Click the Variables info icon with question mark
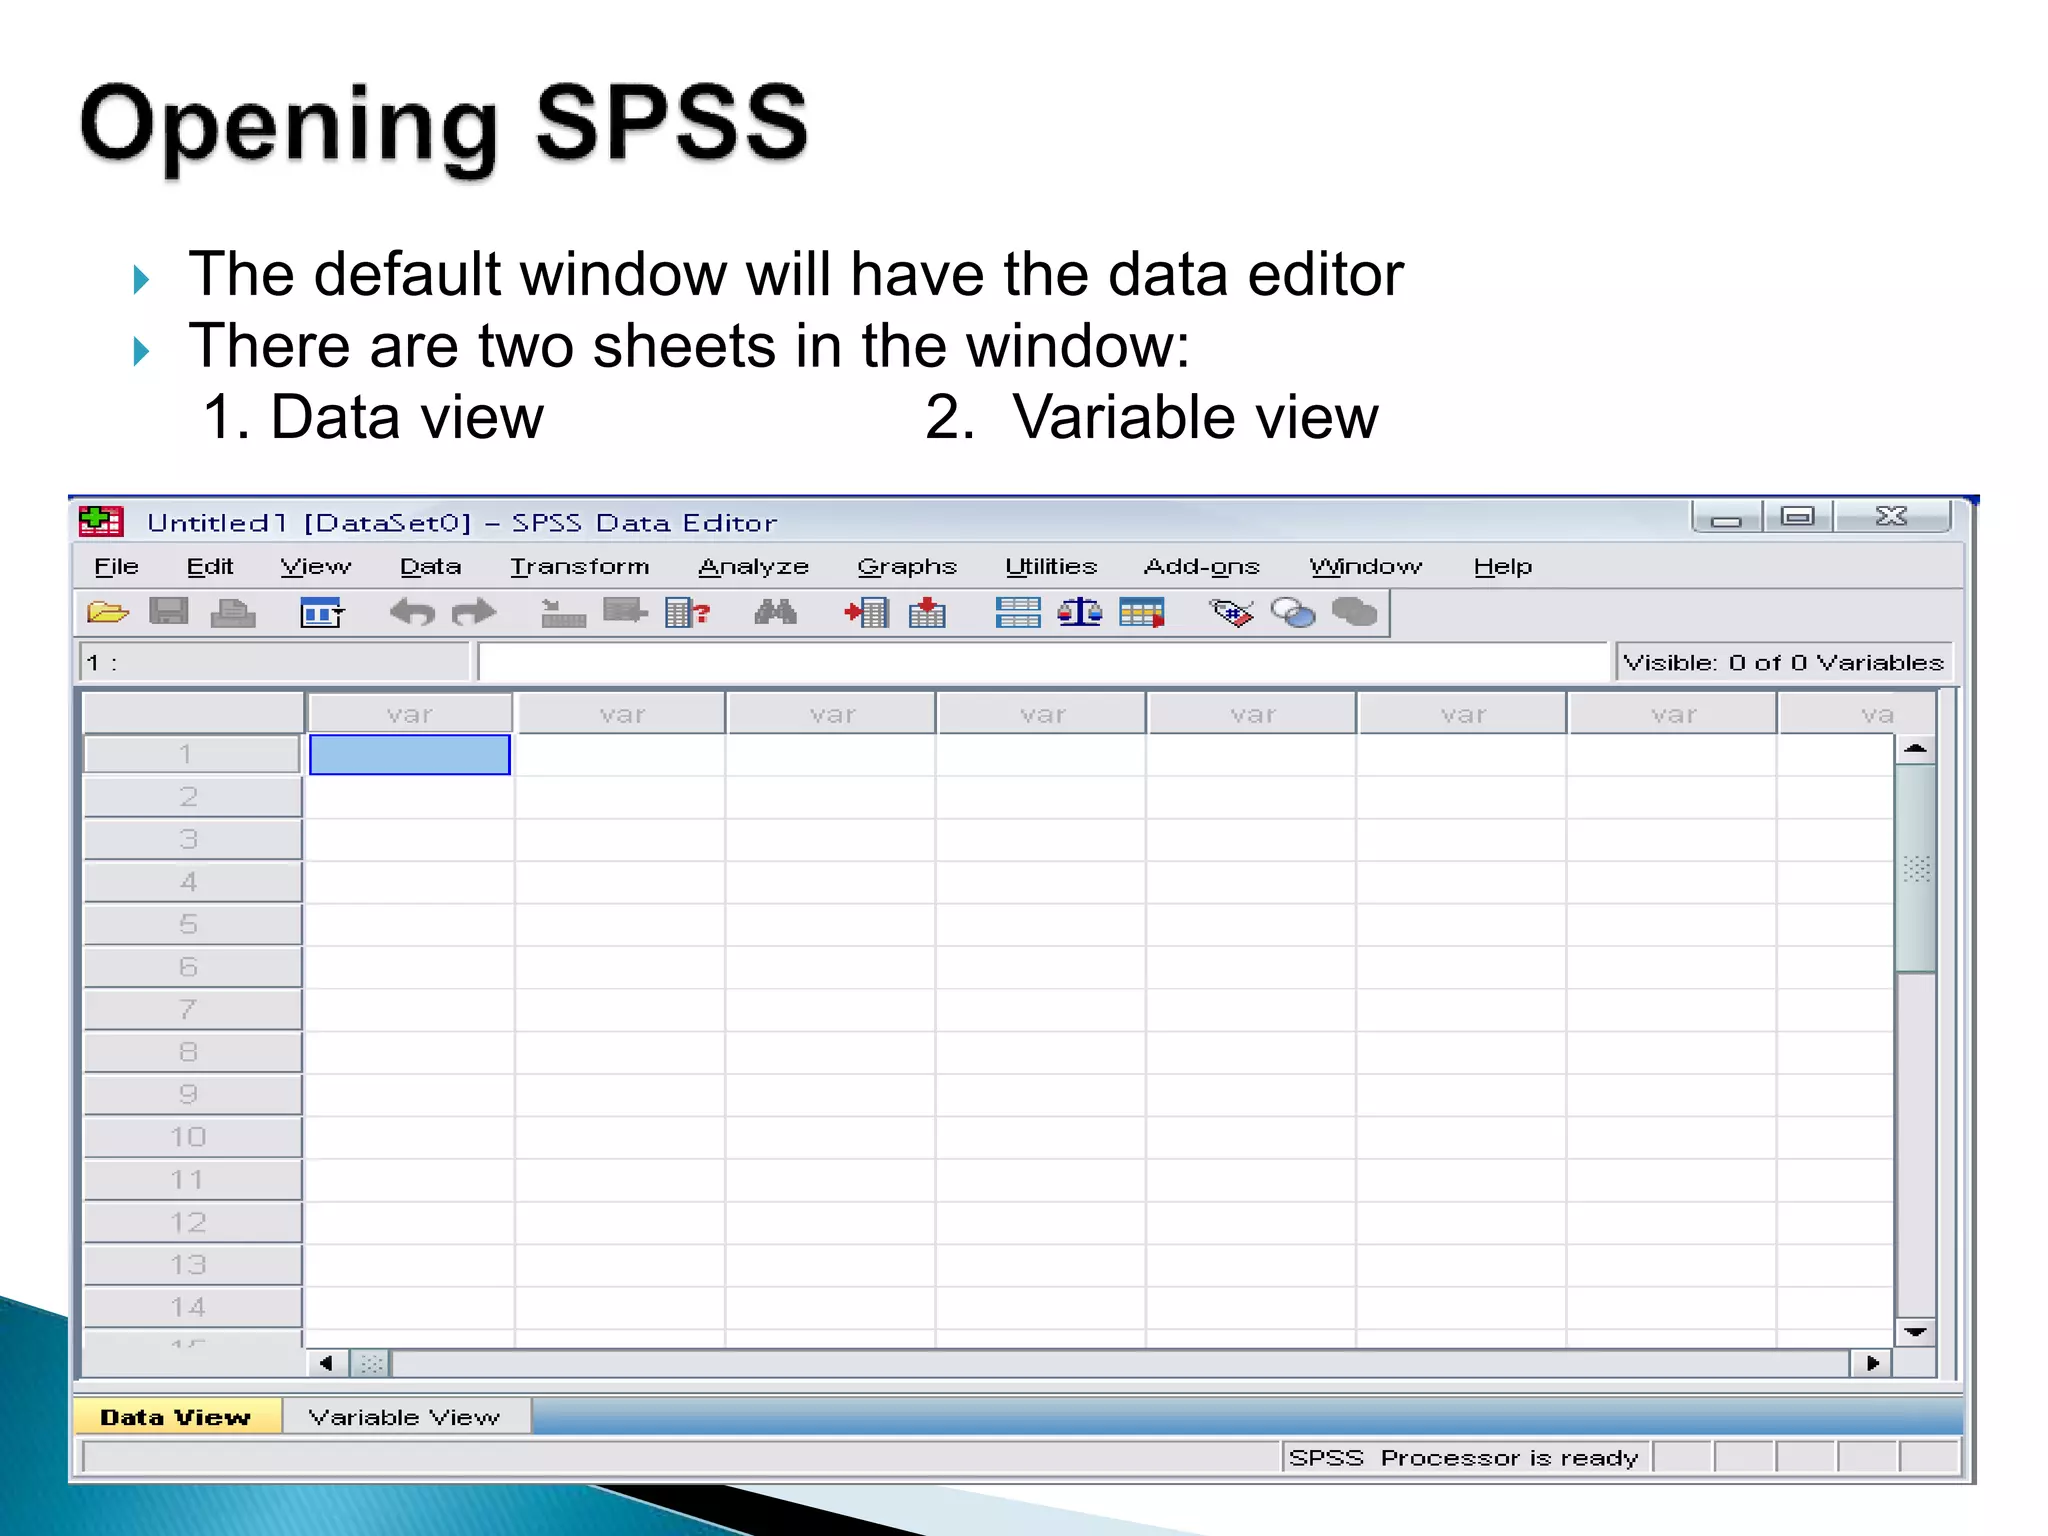 (688, 612)
